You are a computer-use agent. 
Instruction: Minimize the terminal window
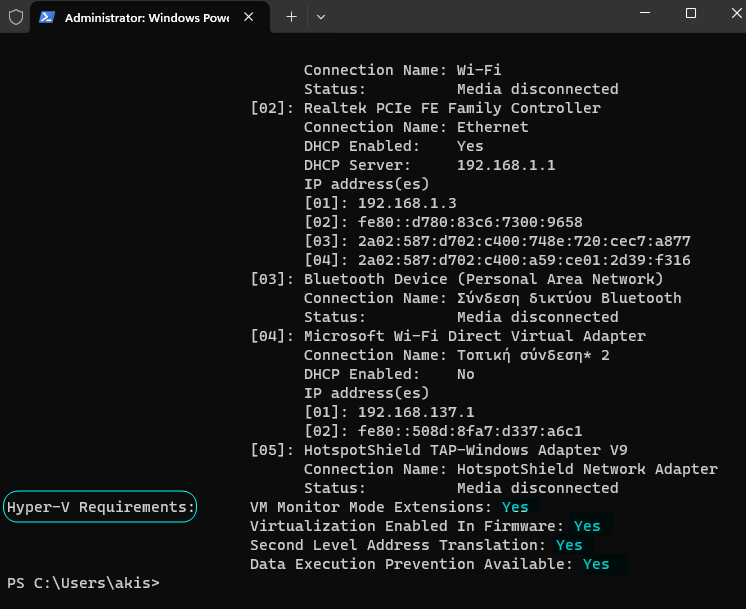645,13
